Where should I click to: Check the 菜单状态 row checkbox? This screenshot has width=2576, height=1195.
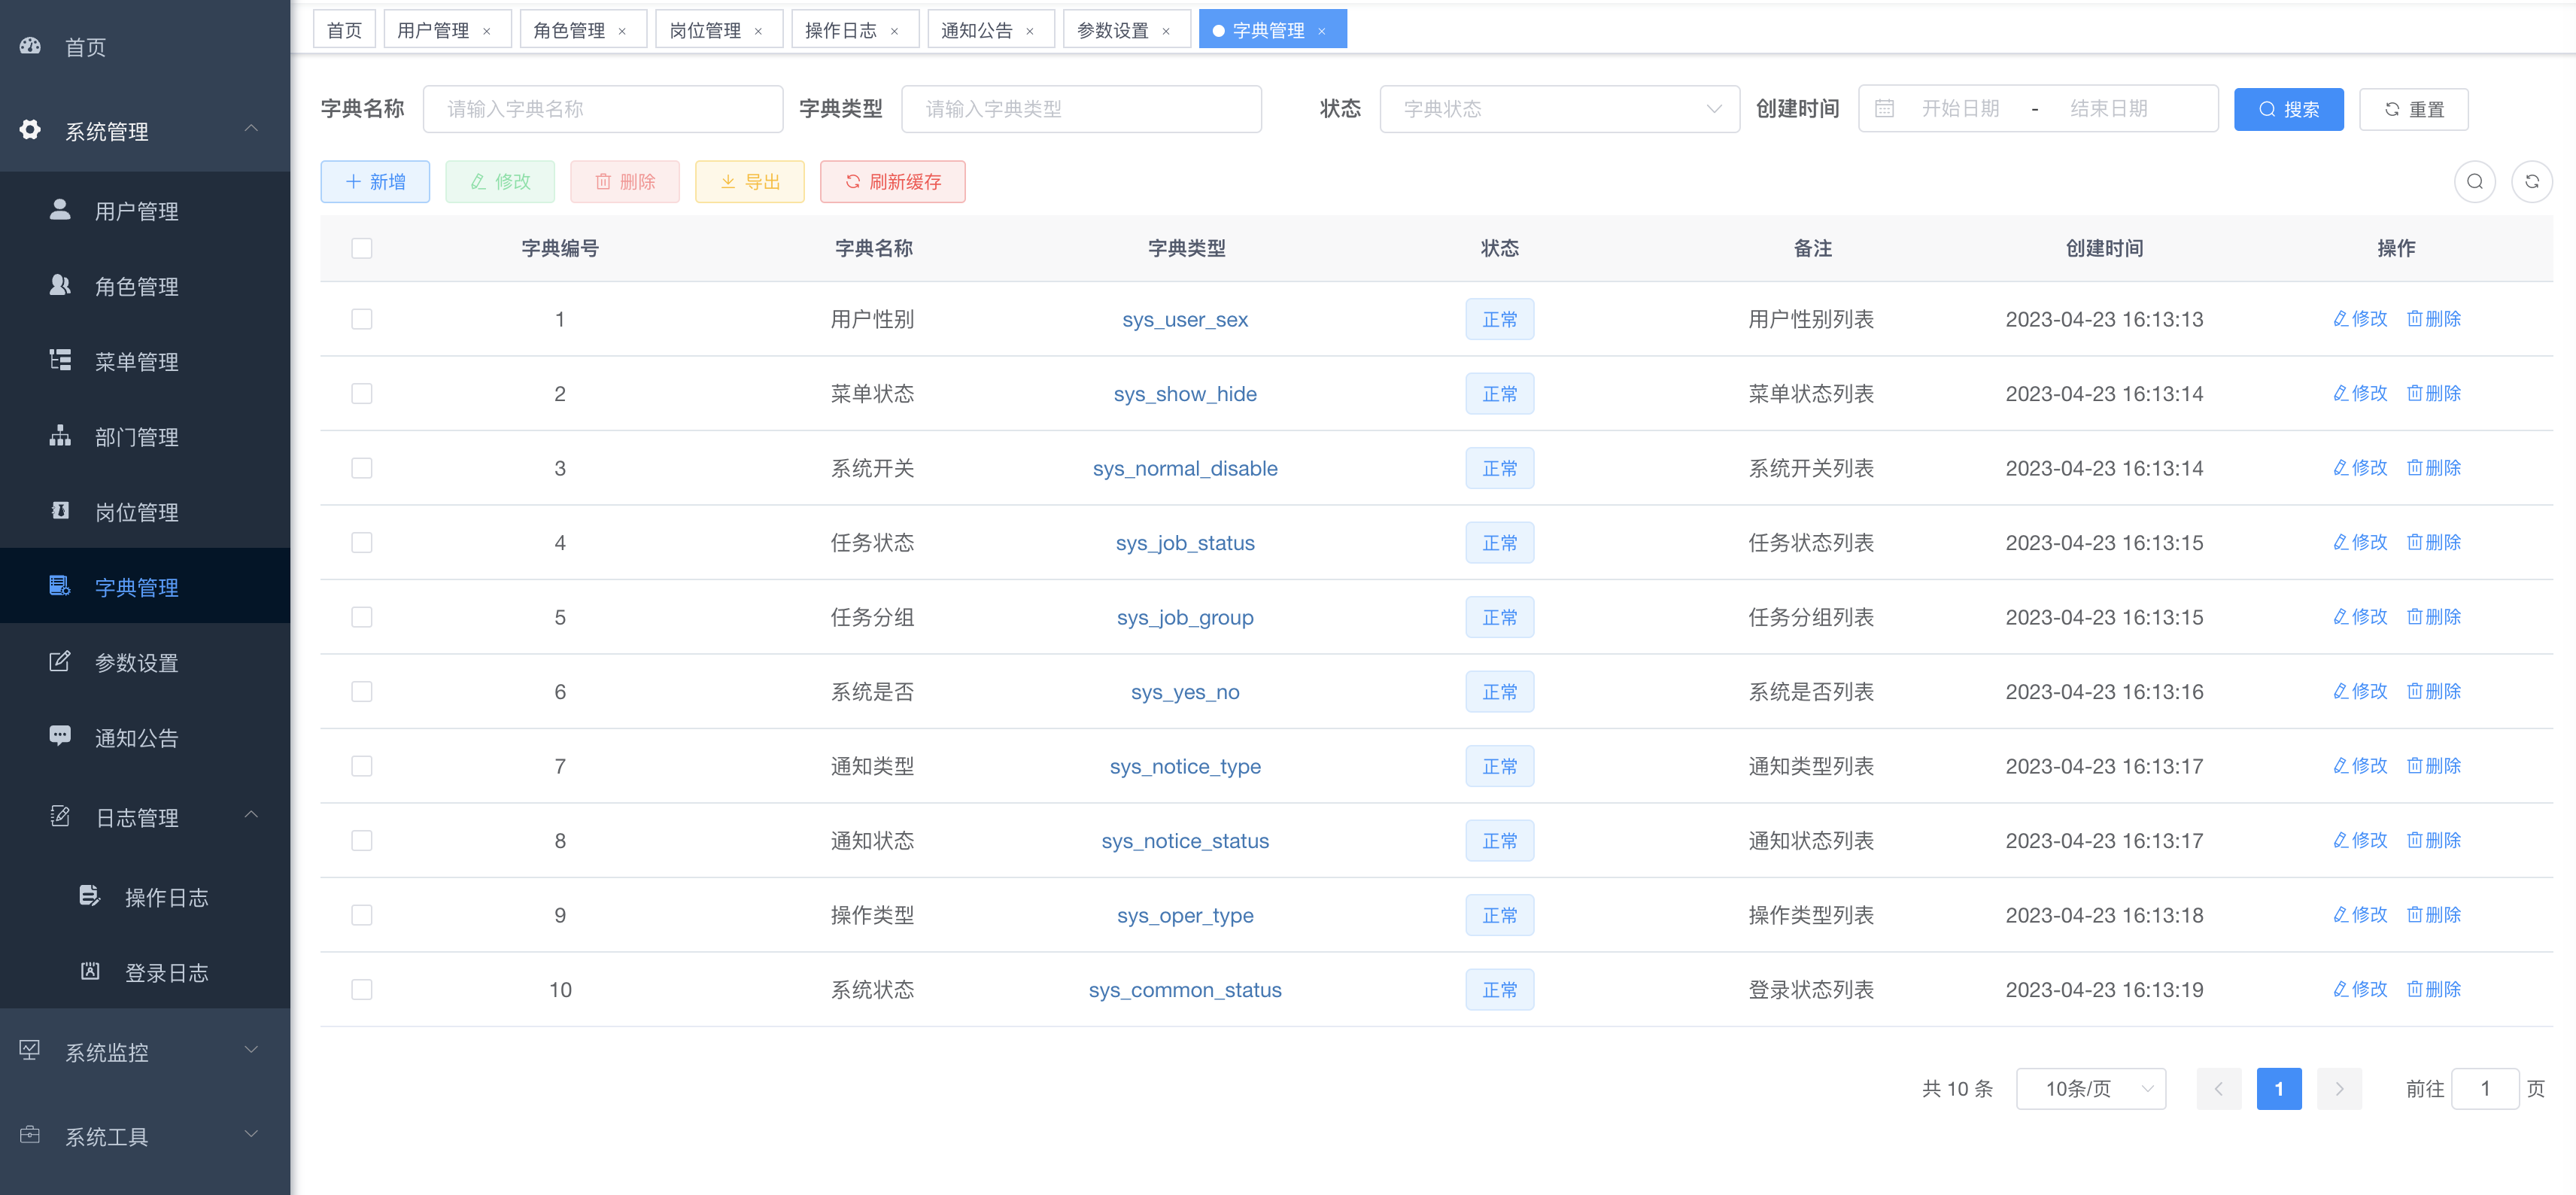[x=362, y=393]
